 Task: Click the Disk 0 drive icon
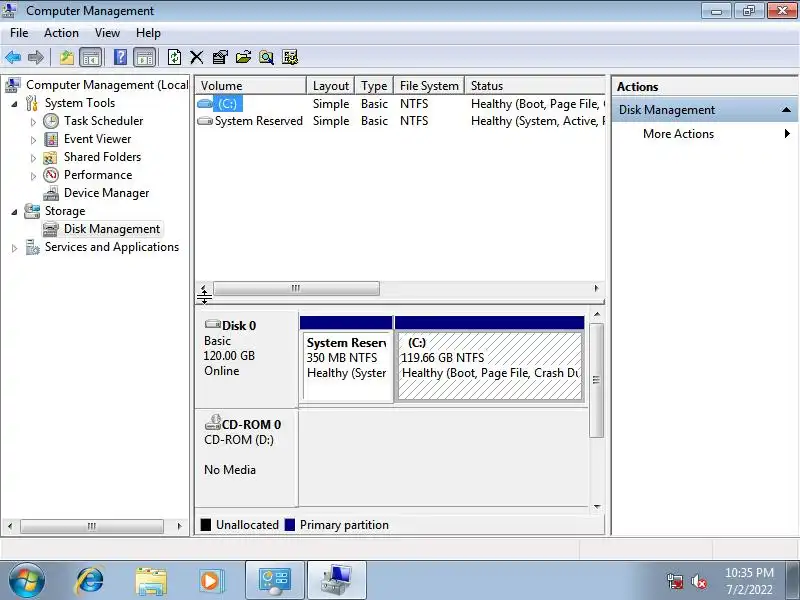pos(212,324)
